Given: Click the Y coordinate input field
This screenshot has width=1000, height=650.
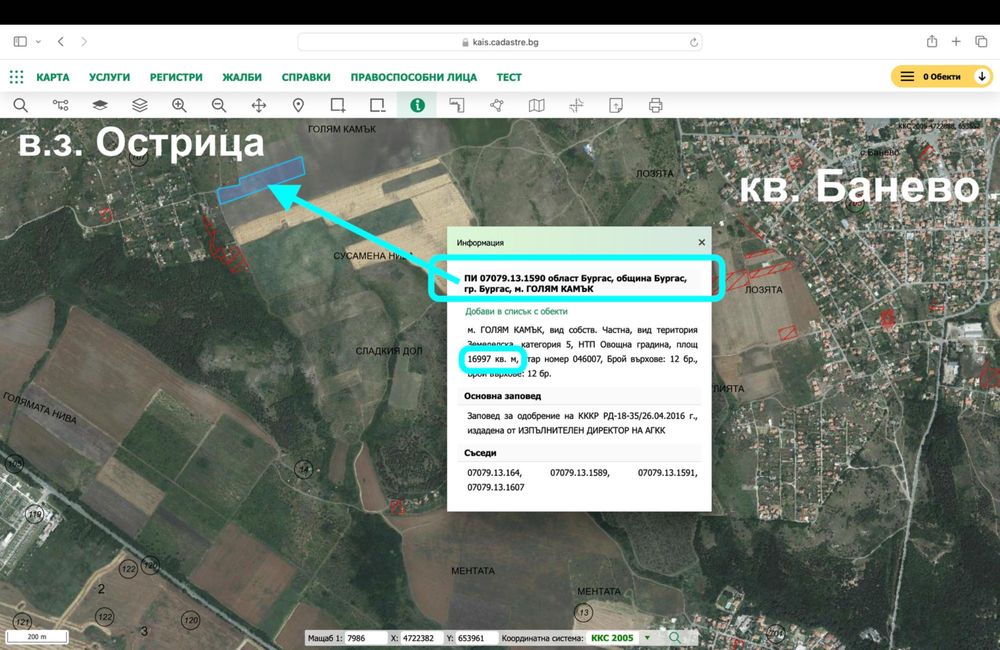Looking at the screenshot, I should point(476,638).
